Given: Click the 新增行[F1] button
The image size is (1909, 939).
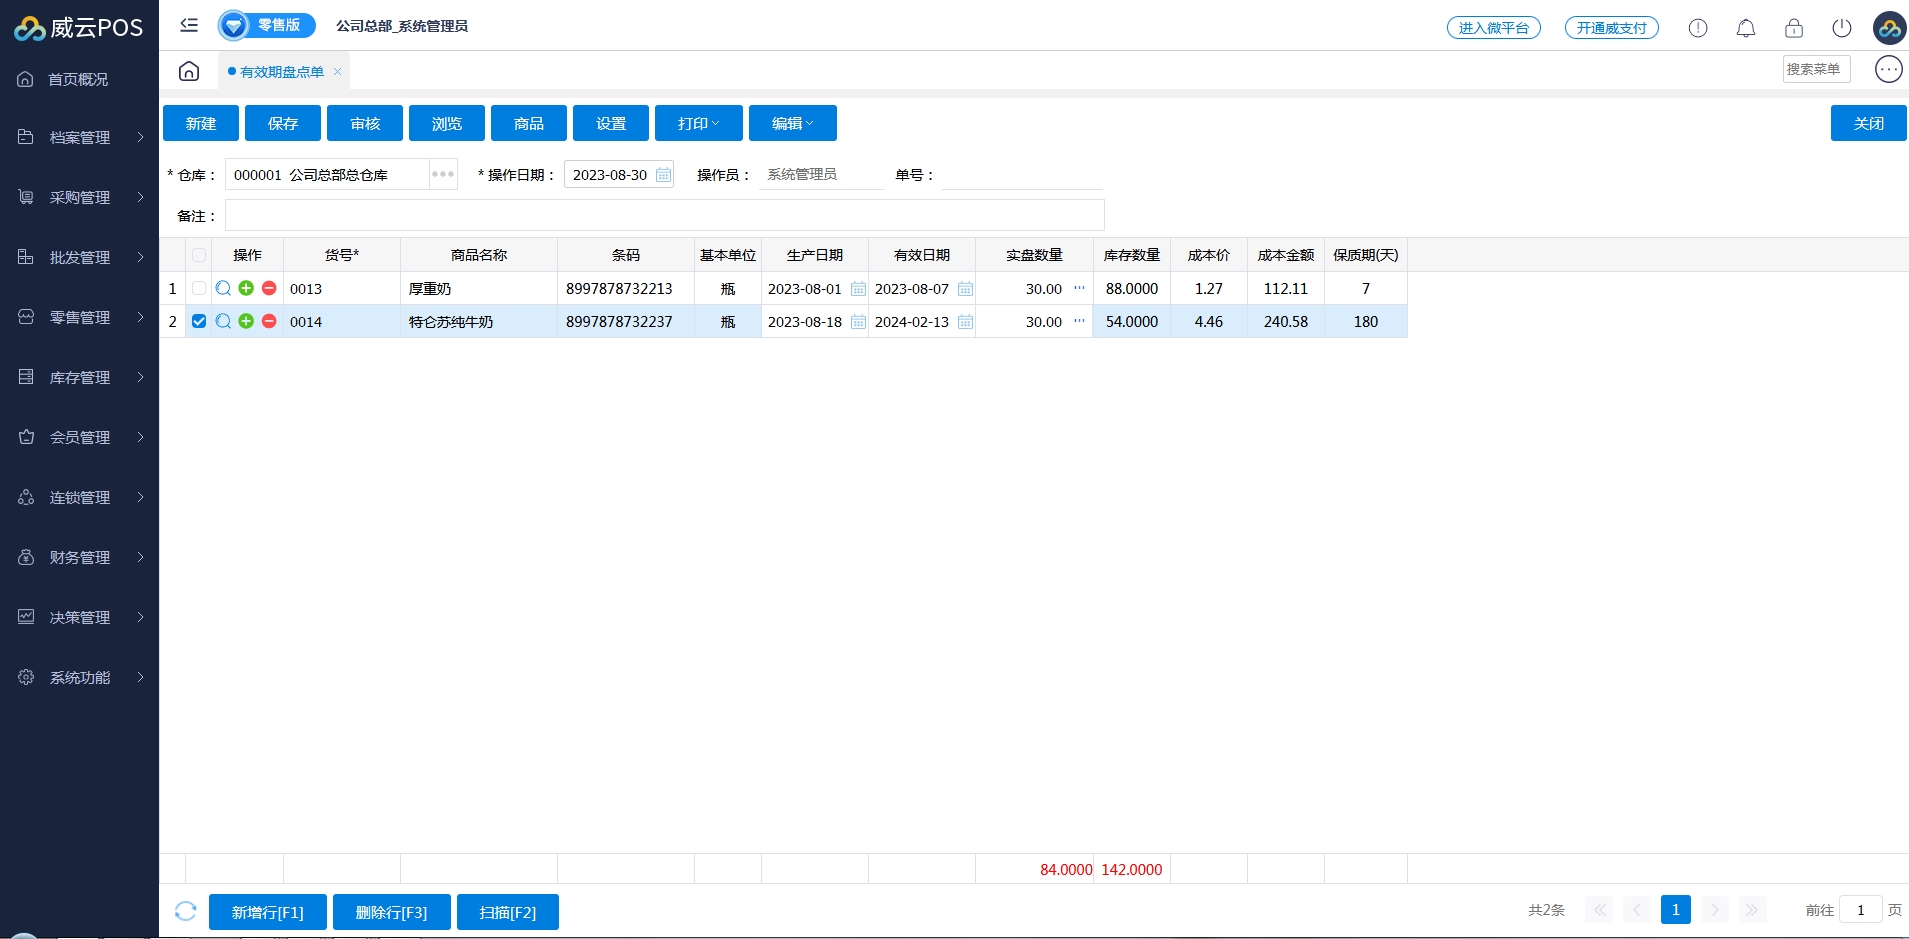Looking at the screenshot, I should click(267, 912).
